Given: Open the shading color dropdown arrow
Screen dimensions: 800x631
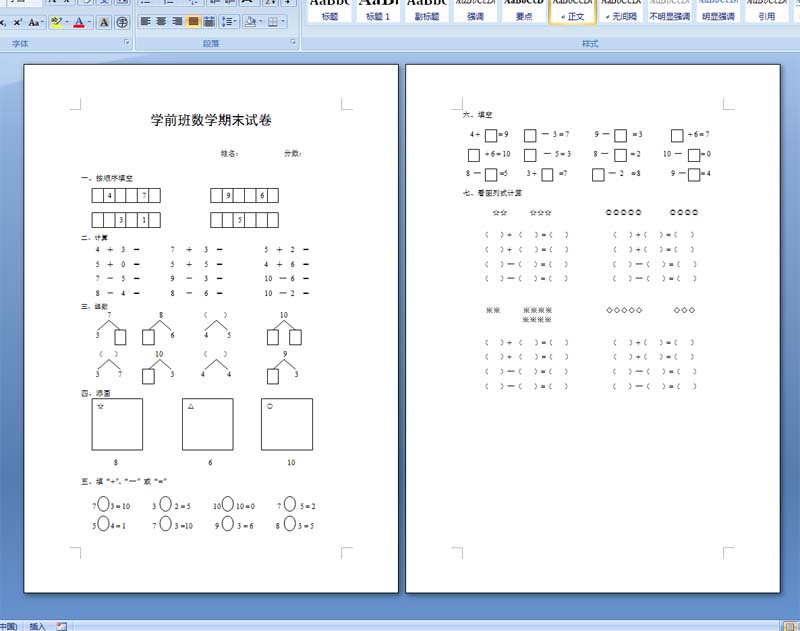Looking at the screenshot, I should pyautogui.click(x=260, y=21).
